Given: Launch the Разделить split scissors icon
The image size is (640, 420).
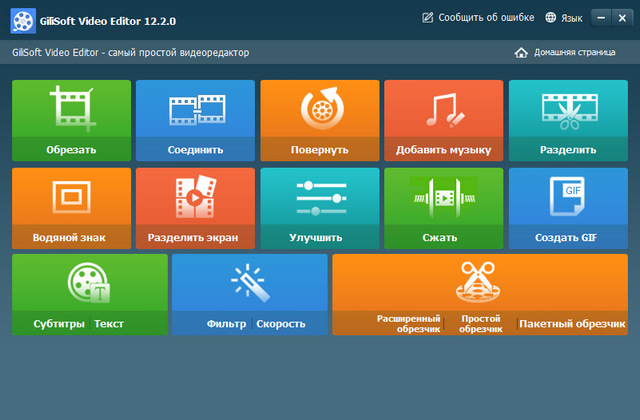Looking at the screenshot, I should (x=567, y=108).
